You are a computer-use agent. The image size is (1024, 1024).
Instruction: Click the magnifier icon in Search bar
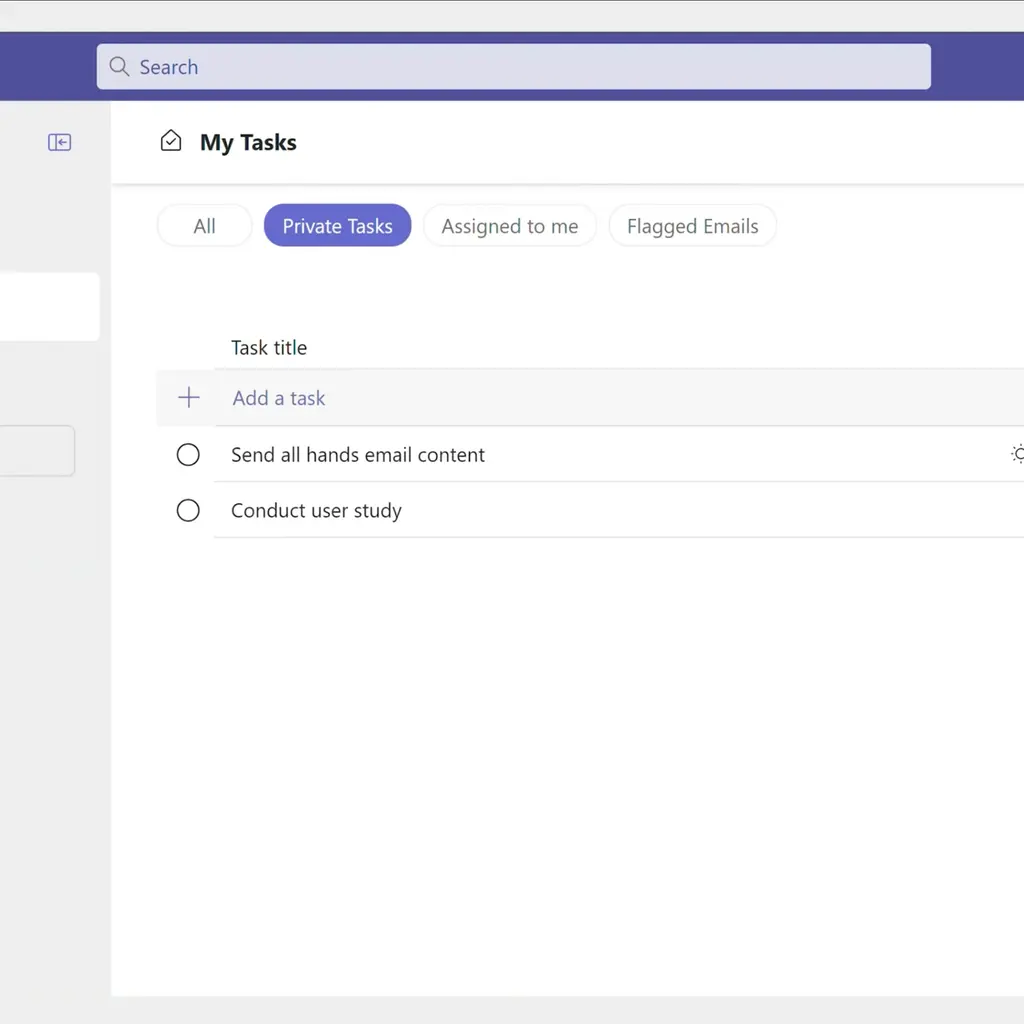(120, 67)
